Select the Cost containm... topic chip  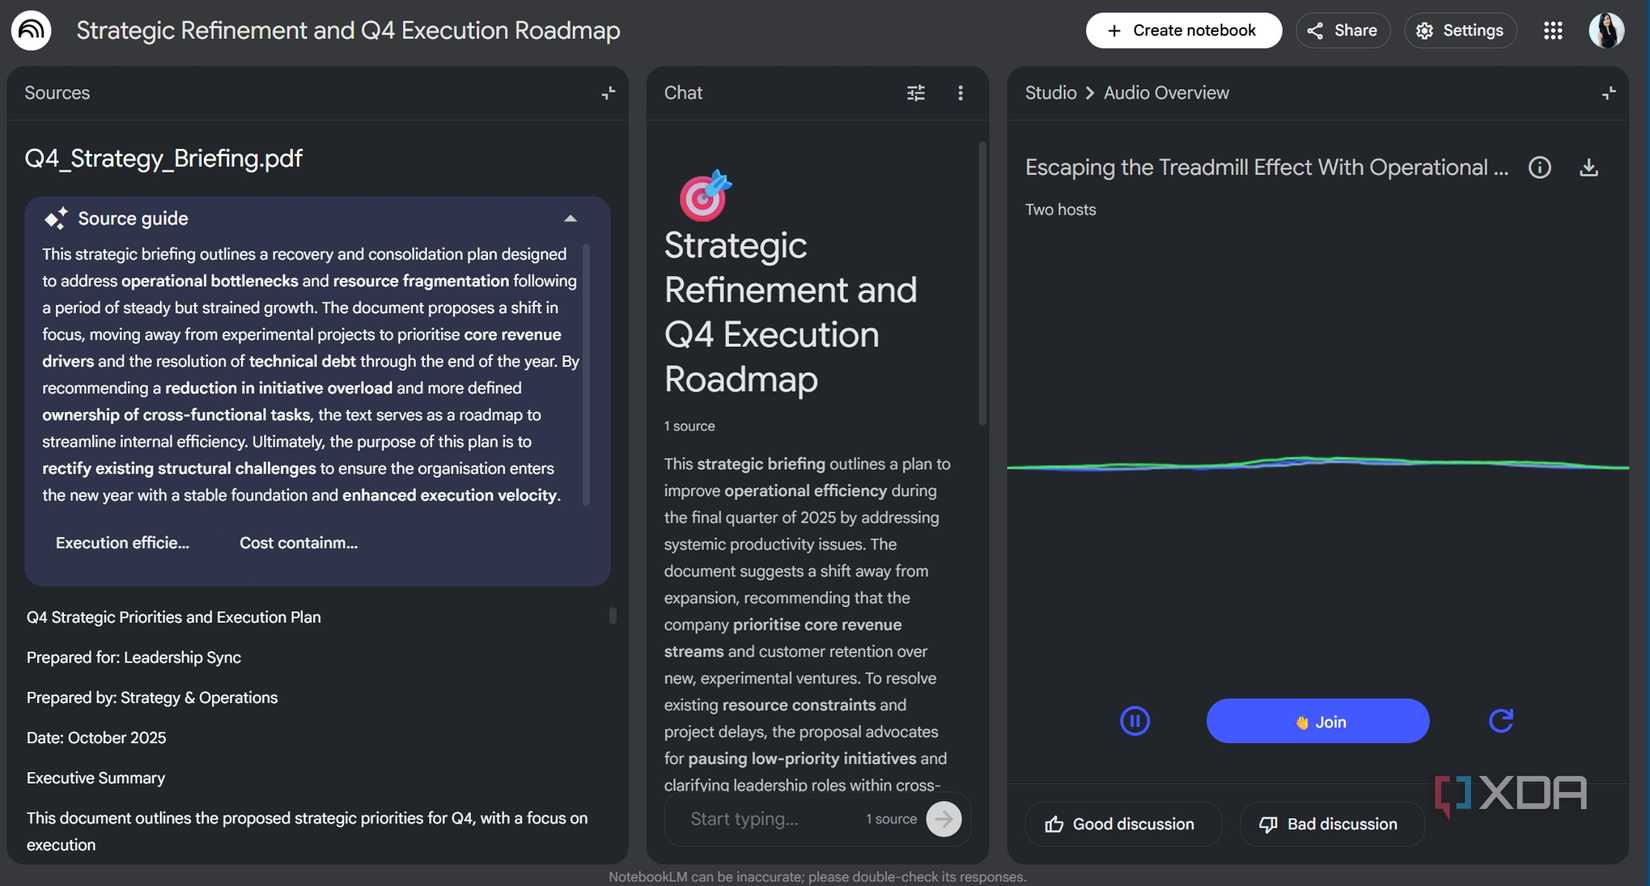[298, 543]
